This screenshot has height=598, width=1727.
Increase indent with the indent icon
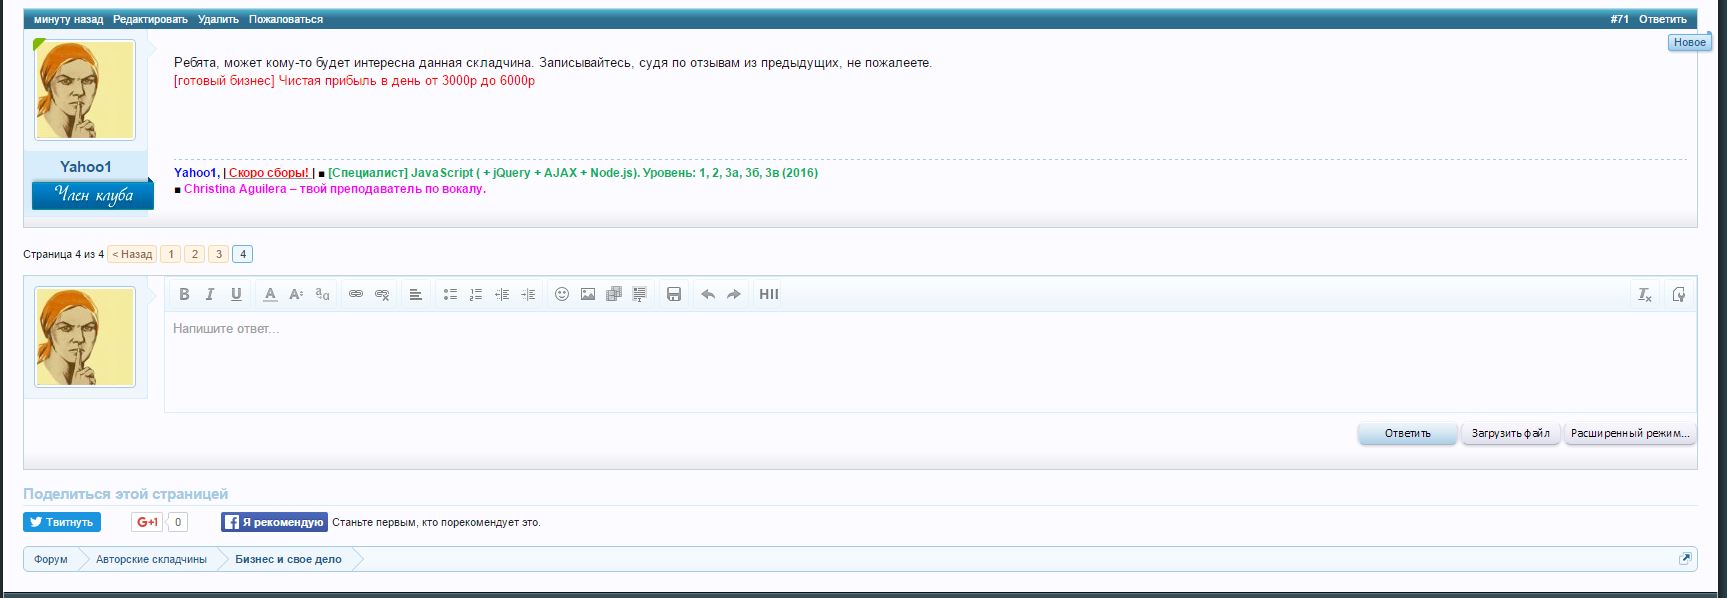click(x=528, y=294)
